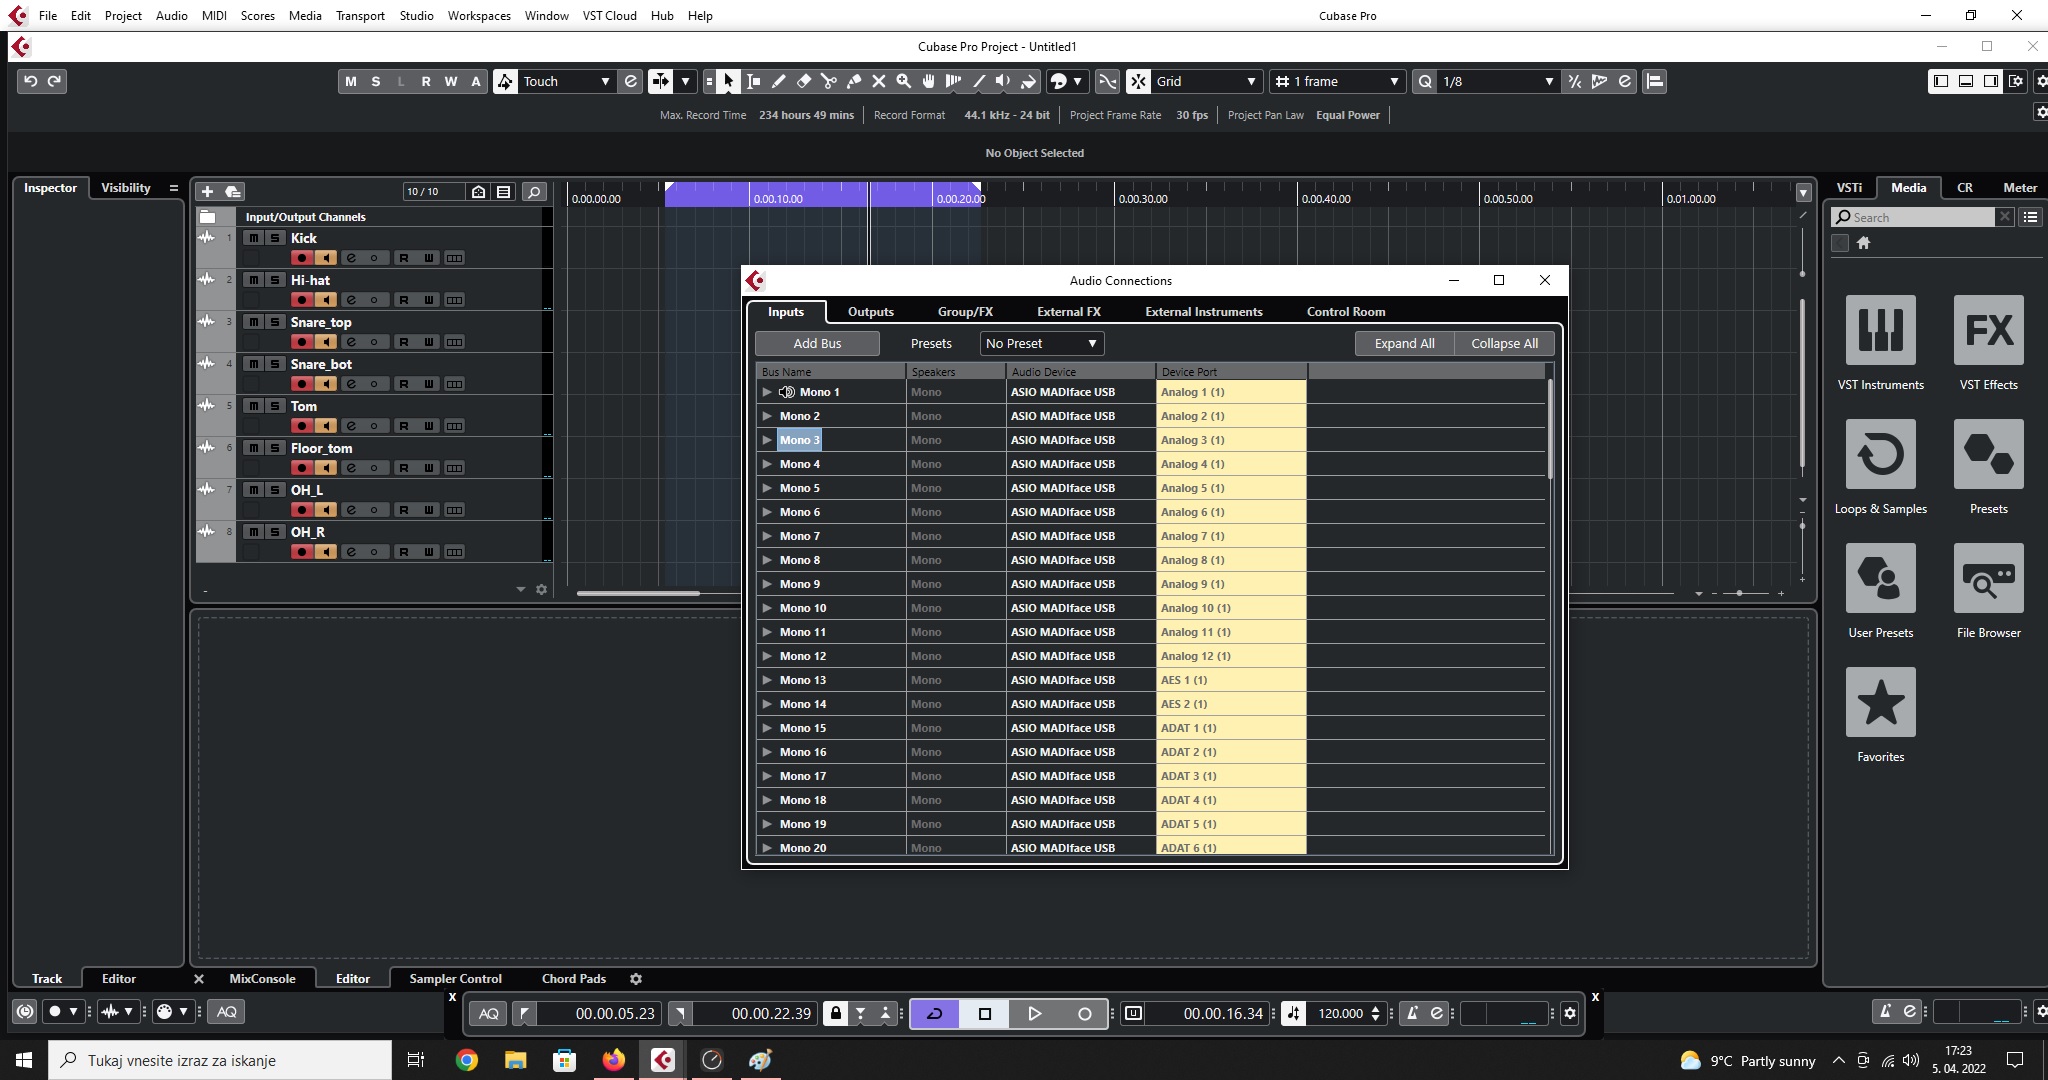2048x1080 pixels.
Task: Open the Favorites star tile
Action: click(x=1880, y=715)
